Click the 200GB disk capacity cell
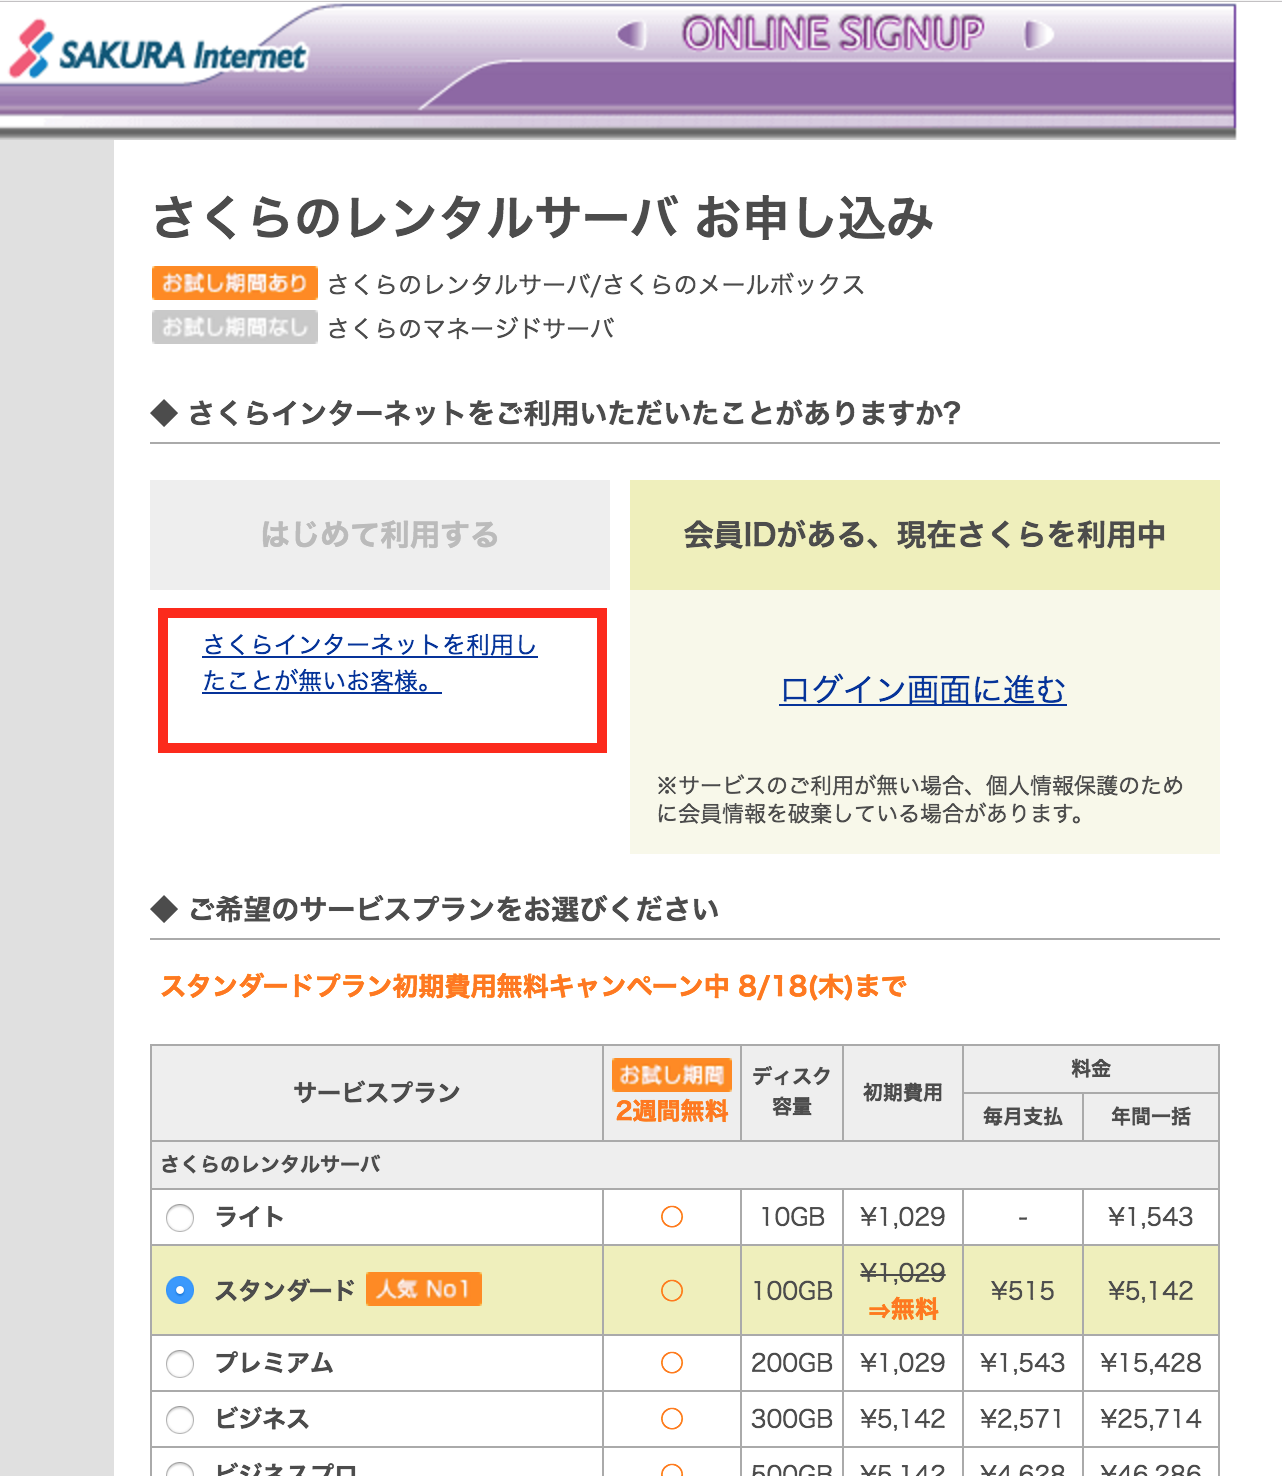 [792, 1363]
